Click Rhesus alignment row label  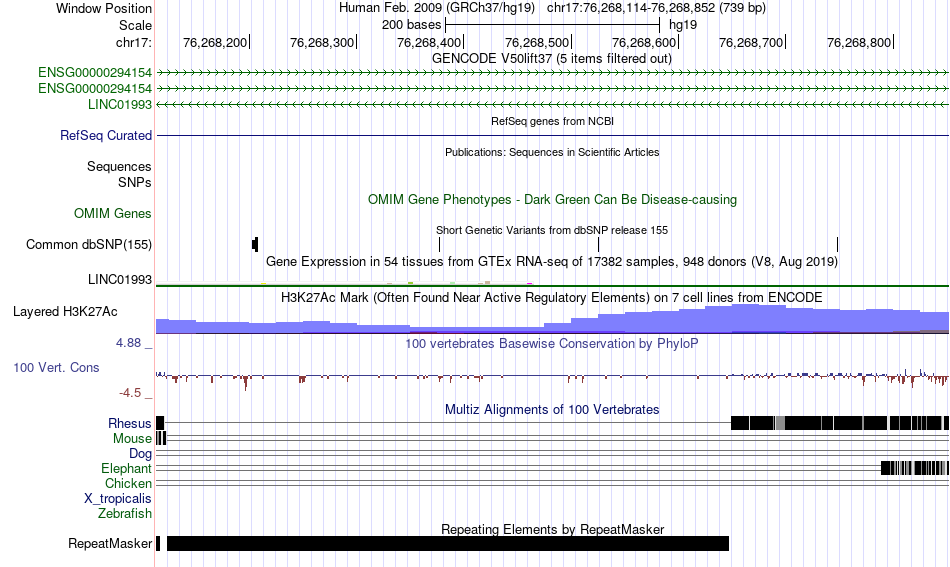click(130, 423)
